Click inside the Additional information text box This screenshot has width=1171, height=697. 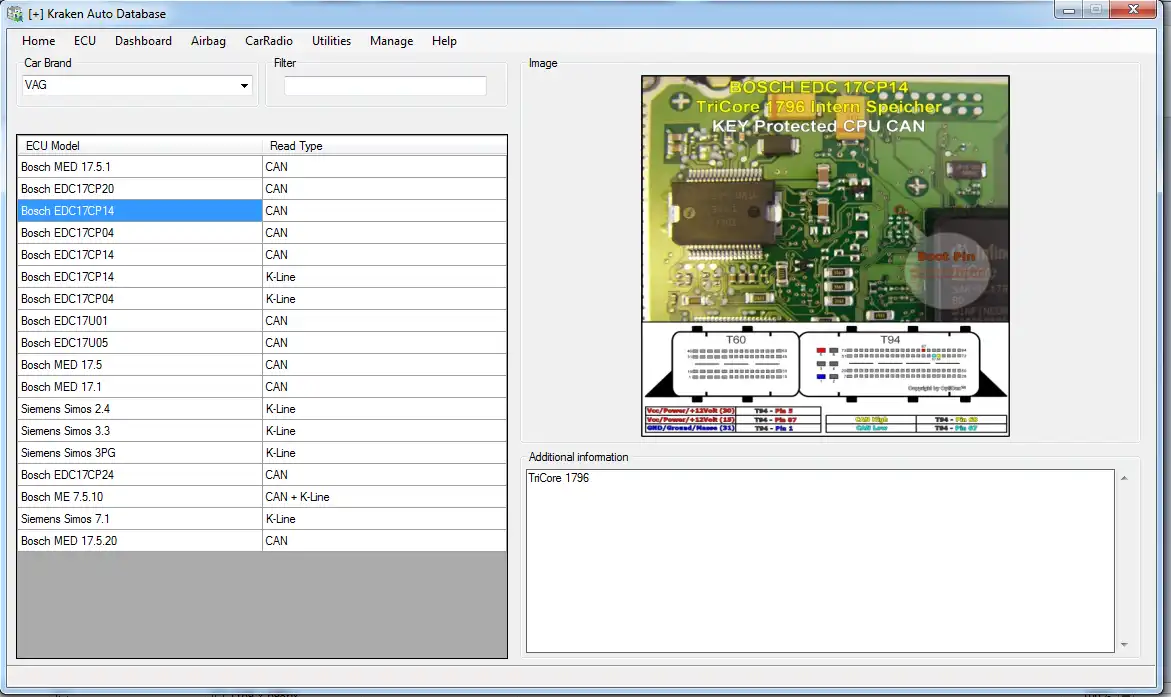coord(820,560)
